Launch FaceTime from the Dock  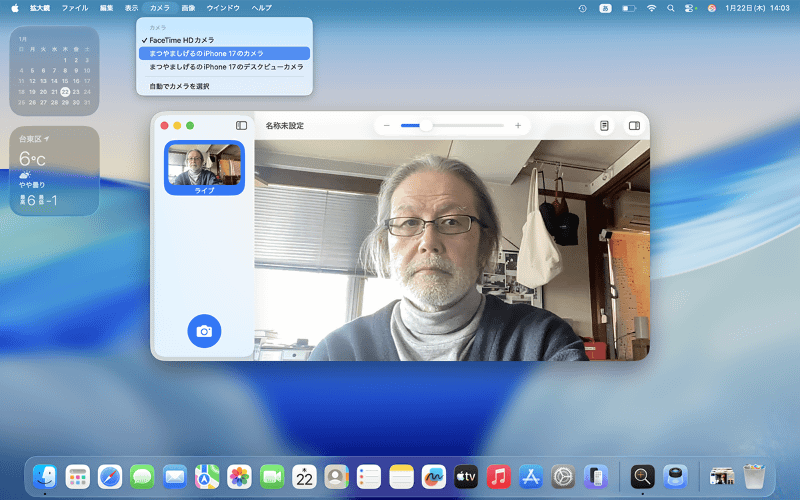[272, 477]
